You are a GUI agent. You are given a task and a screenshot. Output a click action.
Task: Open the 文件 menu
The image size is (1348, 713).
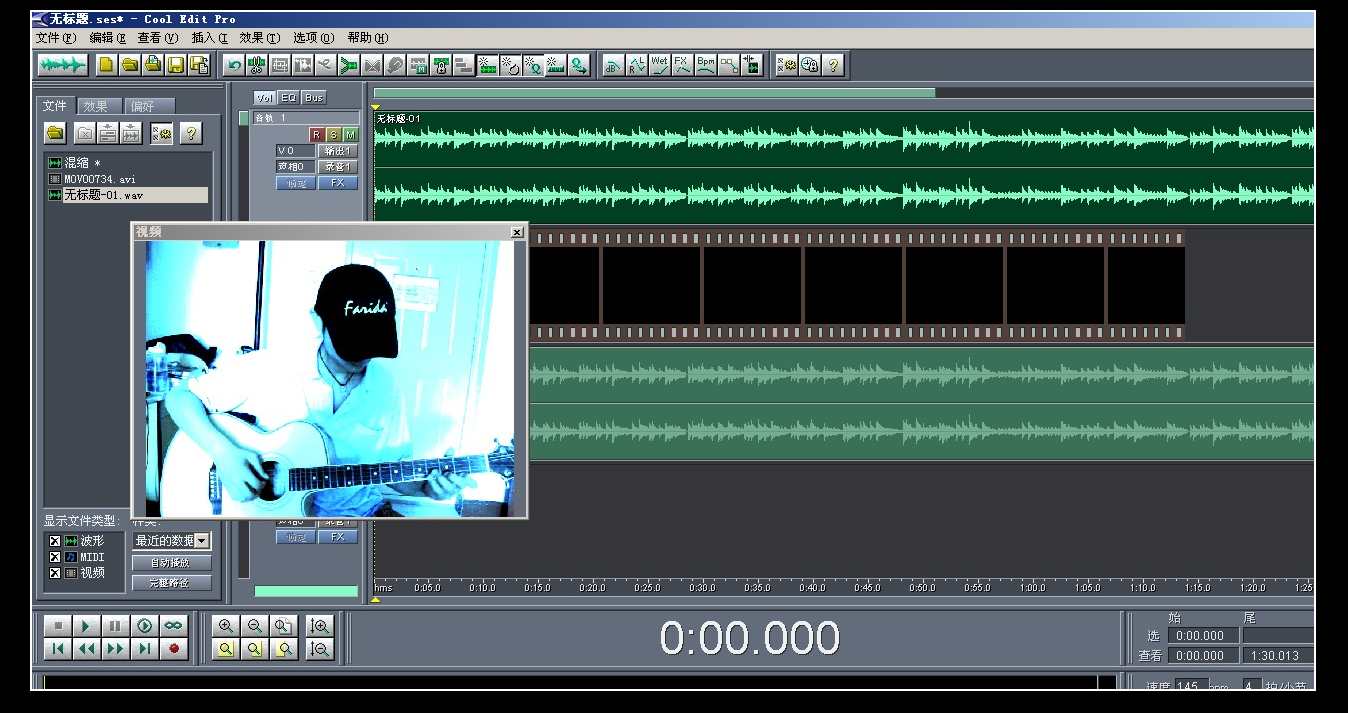click(x=55, y=38)
